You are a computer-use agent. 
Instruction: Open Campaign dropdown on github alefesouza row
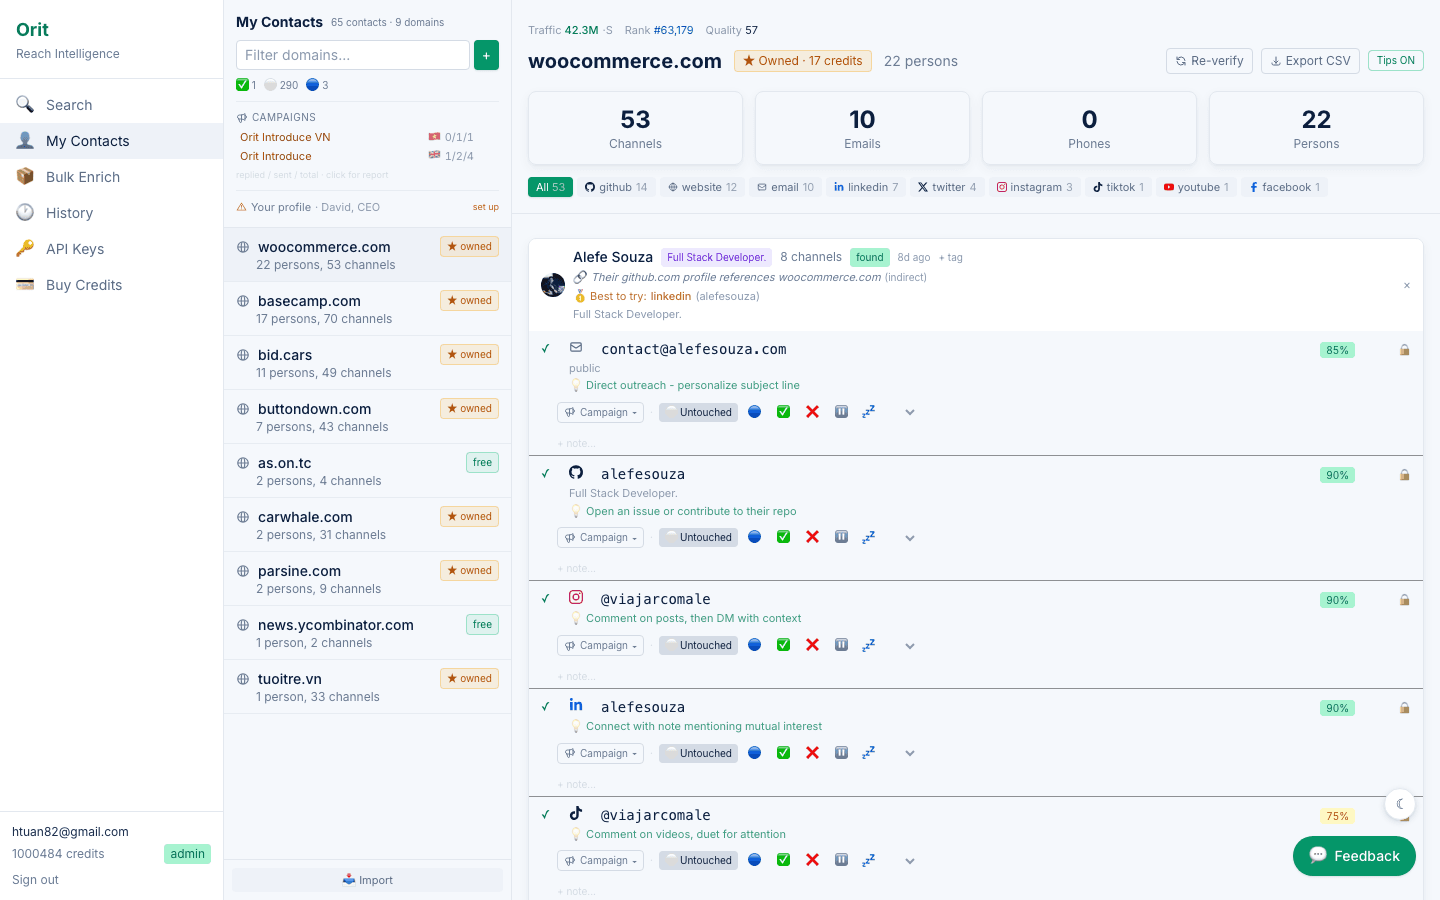click(x=600, y=537)
